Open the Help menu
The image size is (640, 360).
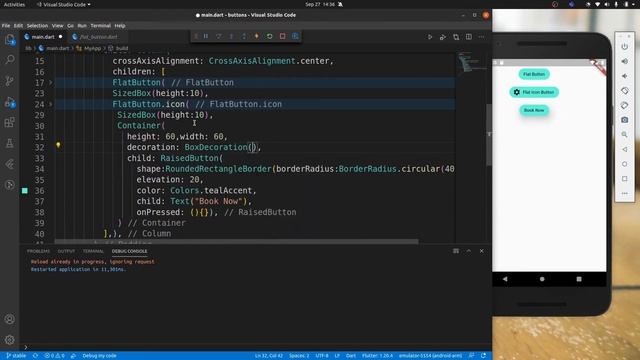pyautogui.click(x=120, y=26)
